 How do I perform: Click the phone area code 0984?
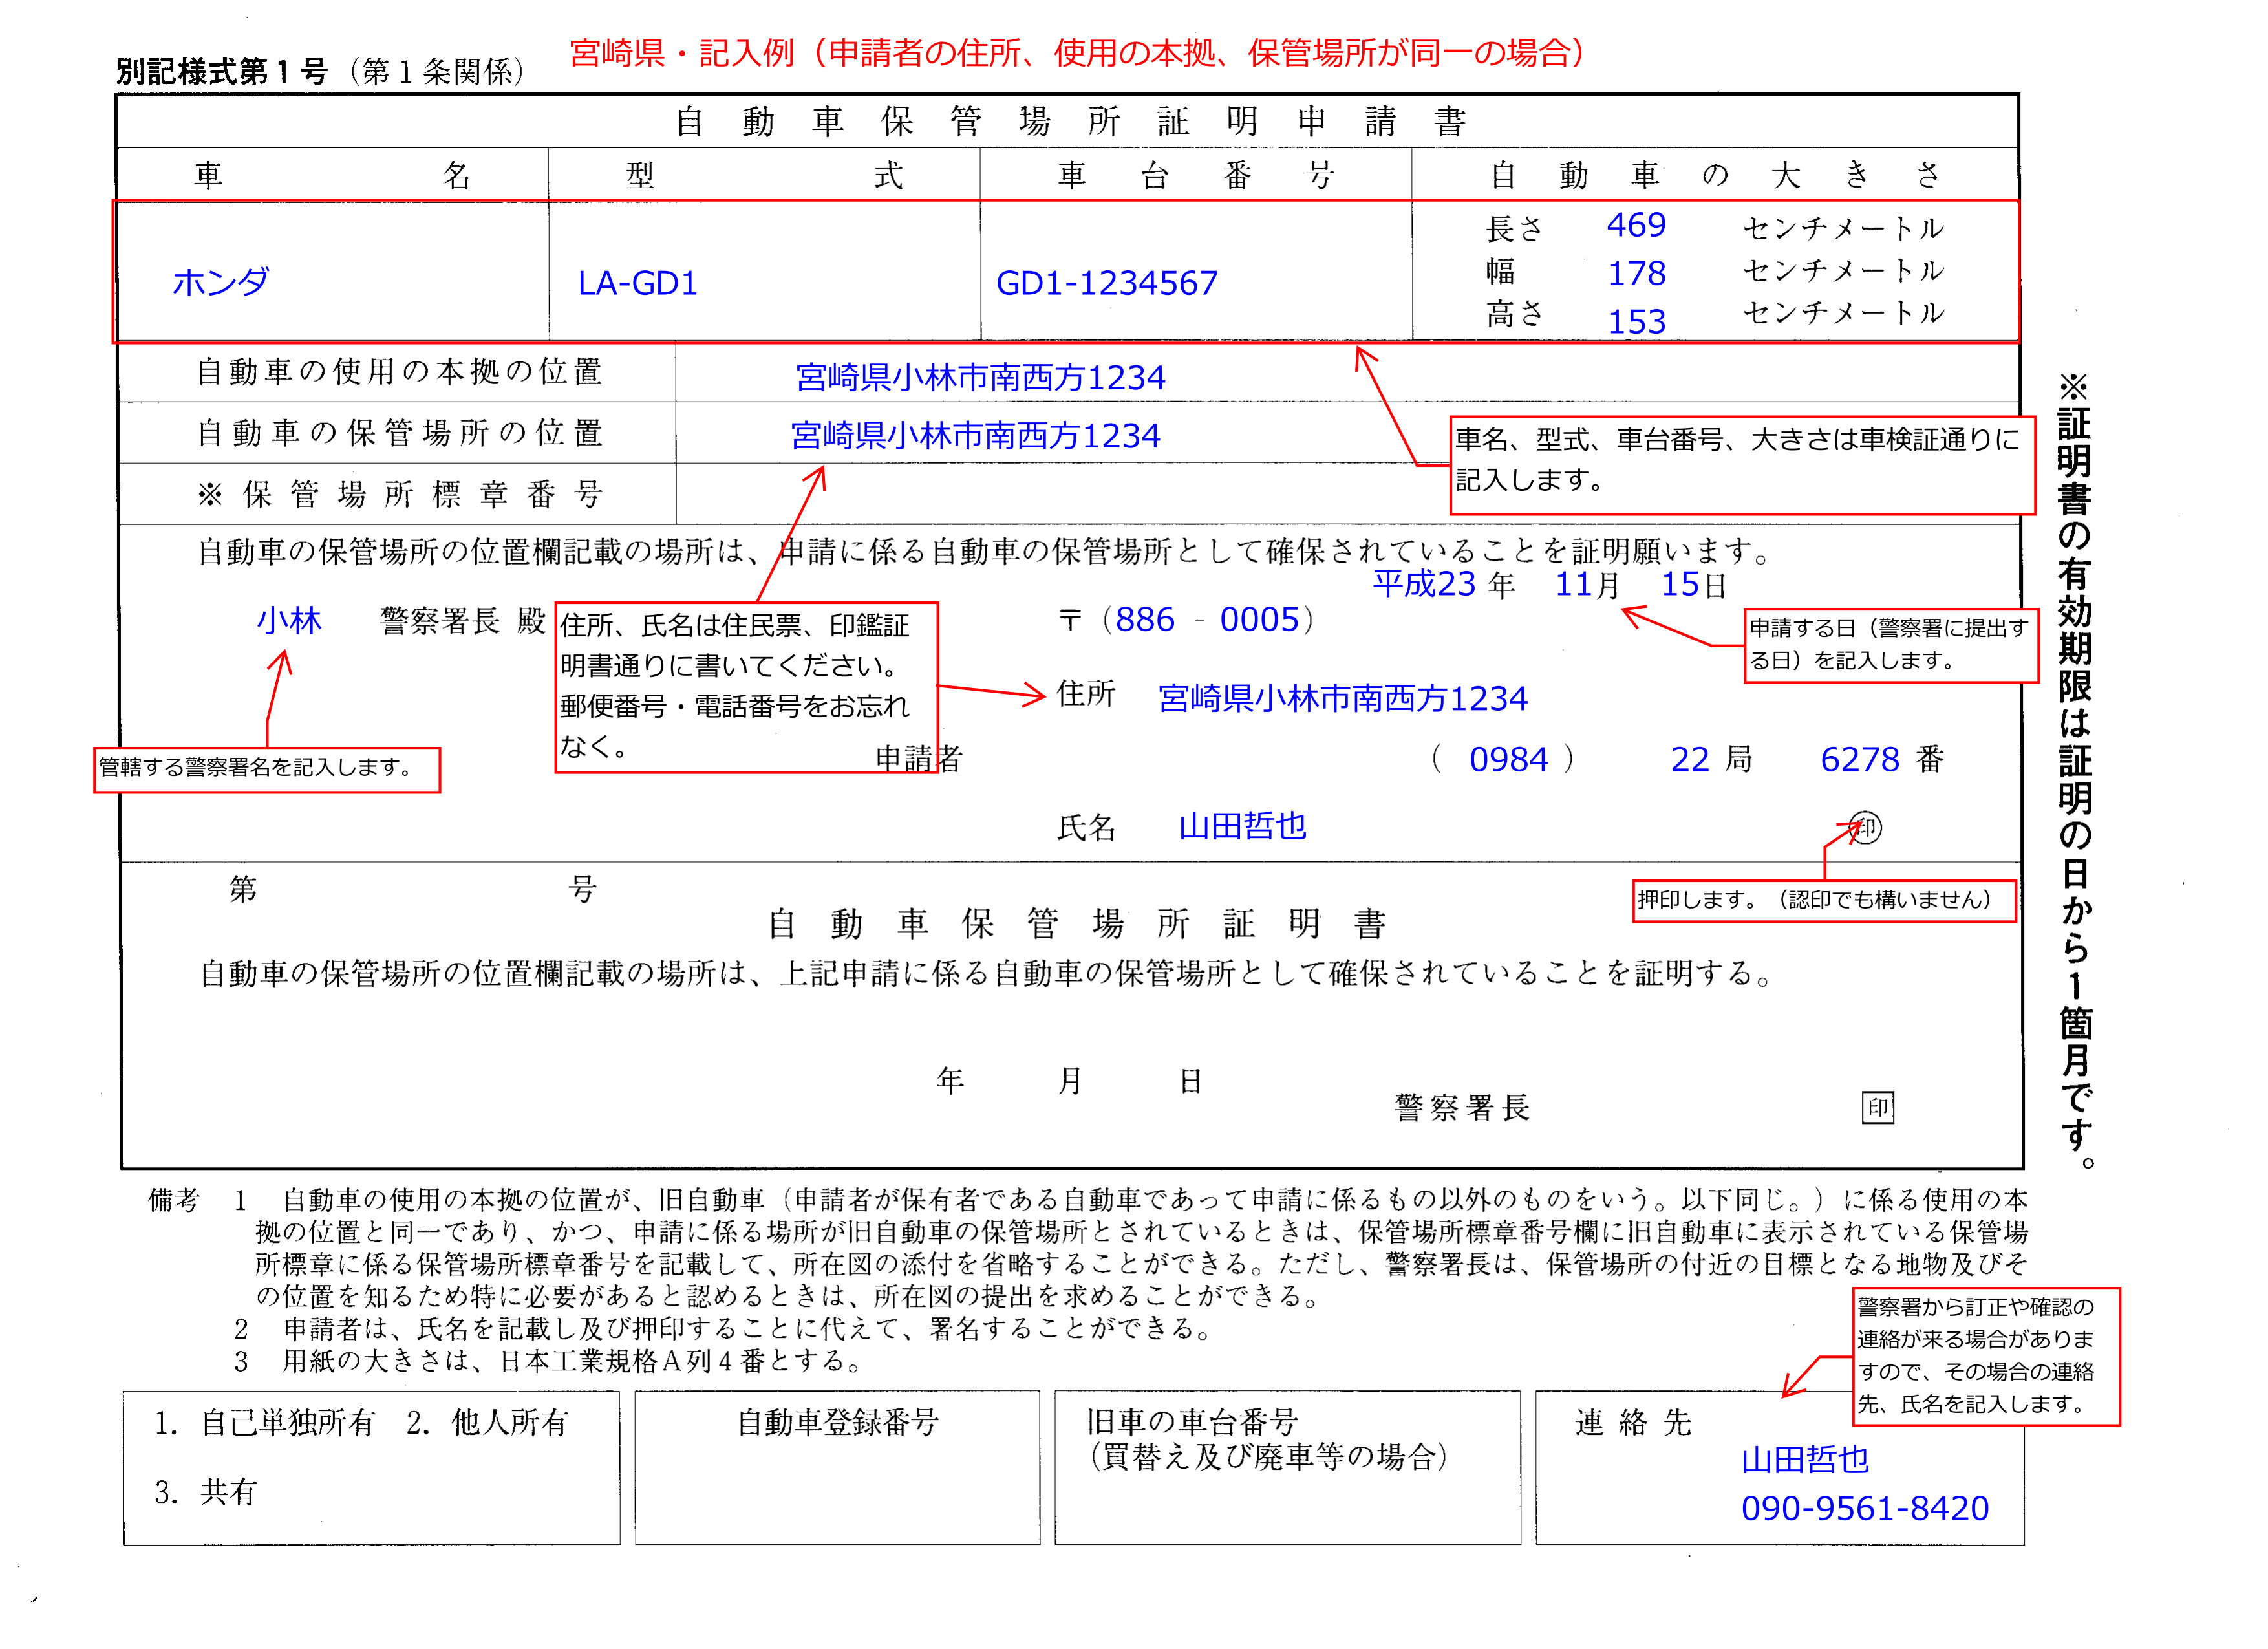click(x=1508, y=760)
